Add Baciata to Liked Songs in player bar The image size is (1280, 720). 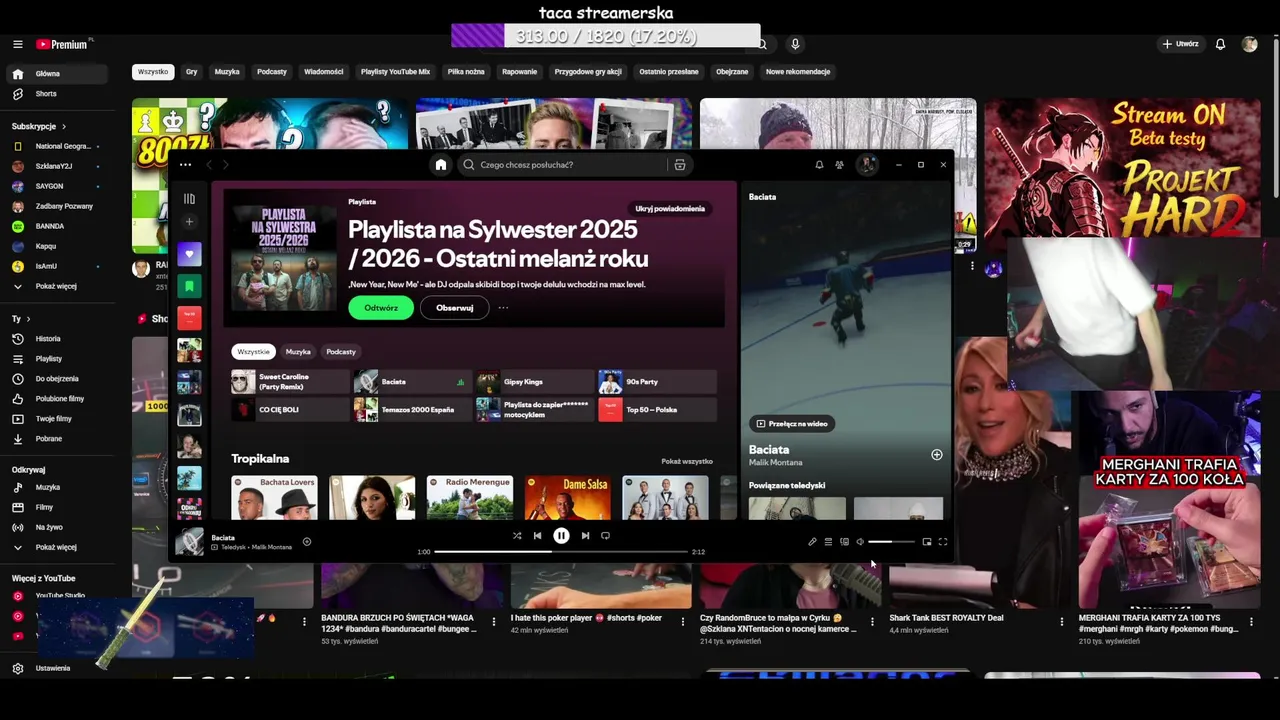pyautogui.click(x=307, y=542)
